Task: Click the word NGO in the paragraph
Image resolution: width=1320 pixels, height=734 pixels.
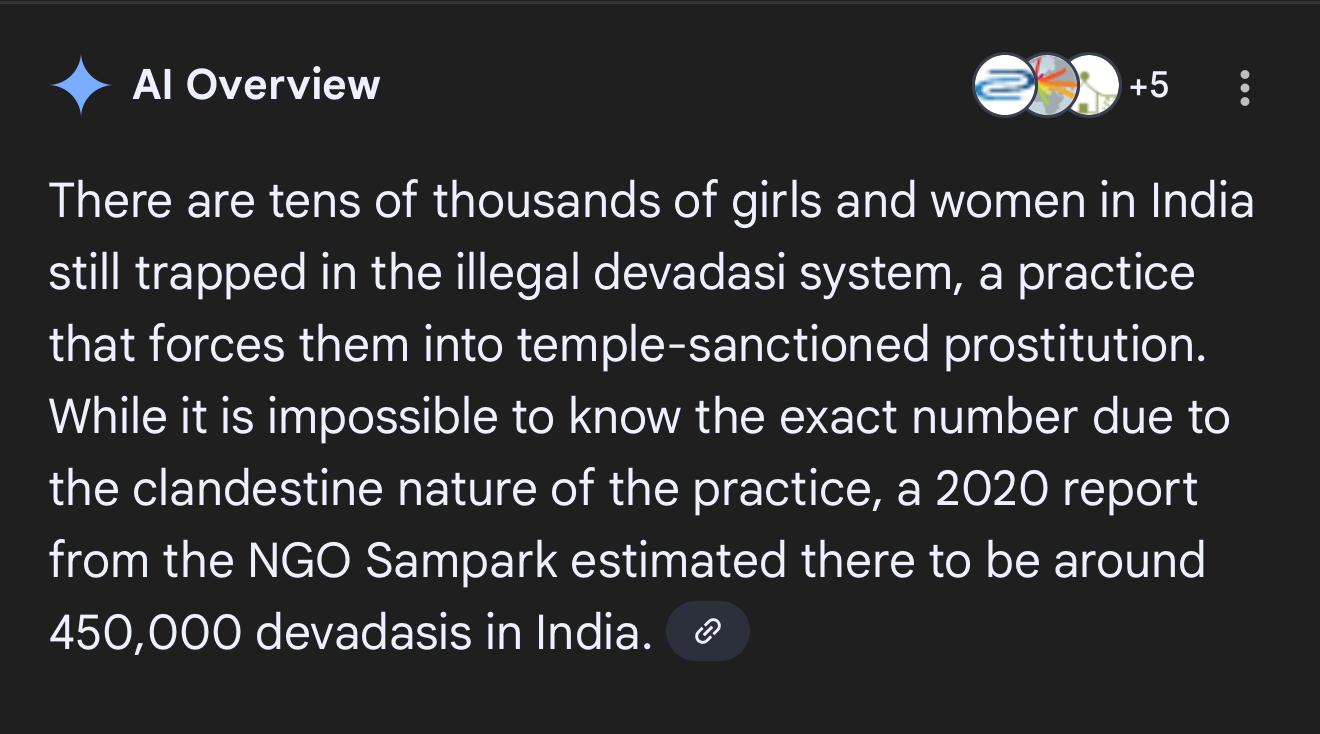Action: pos(298,561)
